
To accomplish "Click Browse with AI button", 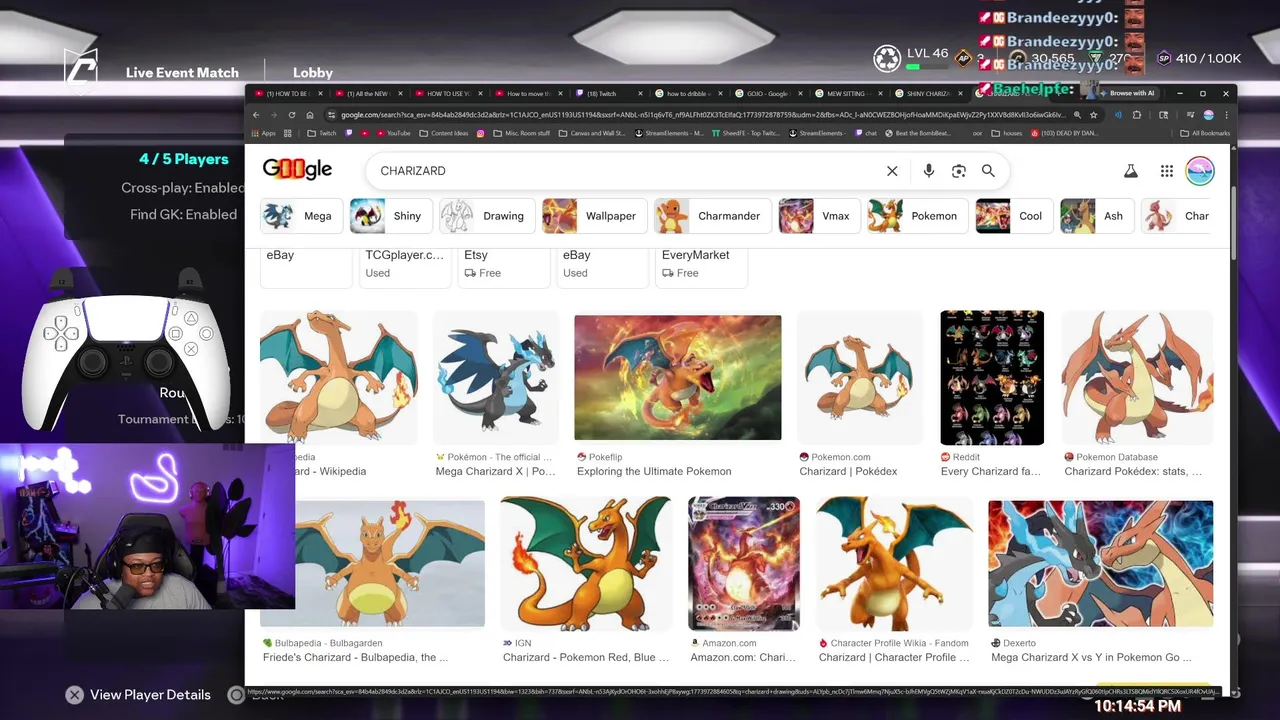I will point(1126,93).
